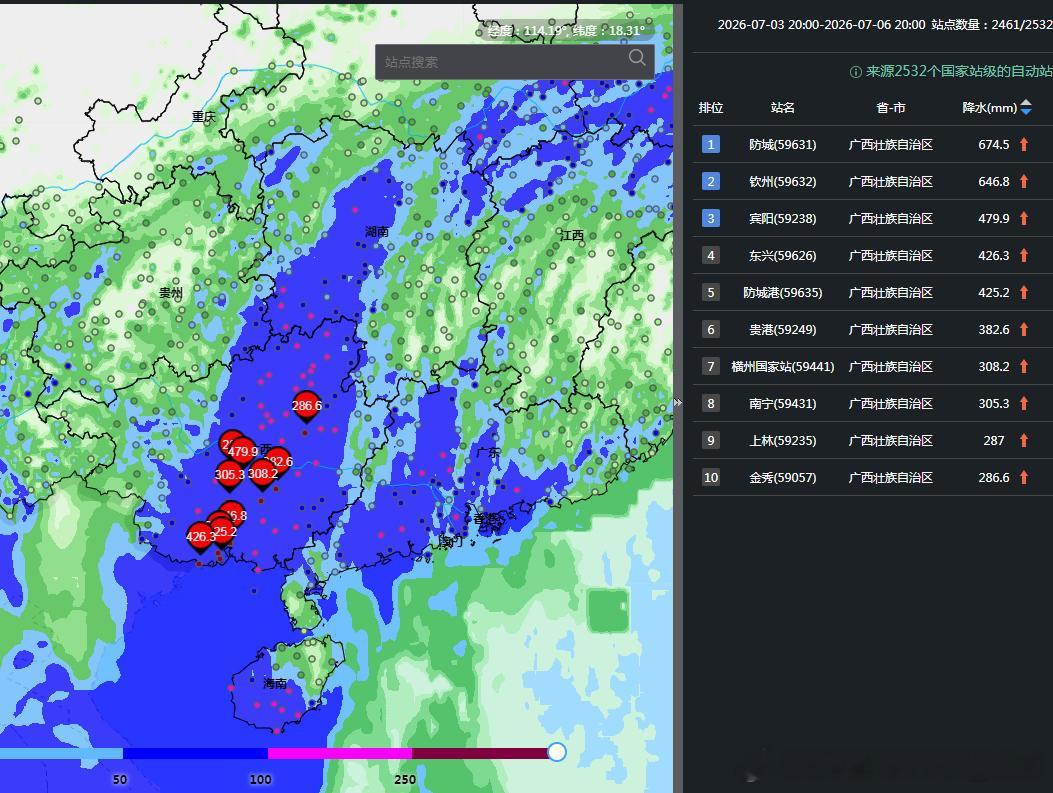Click the magnifier search icon
This screenshot has width=1053, height=793.
point(637,58)
